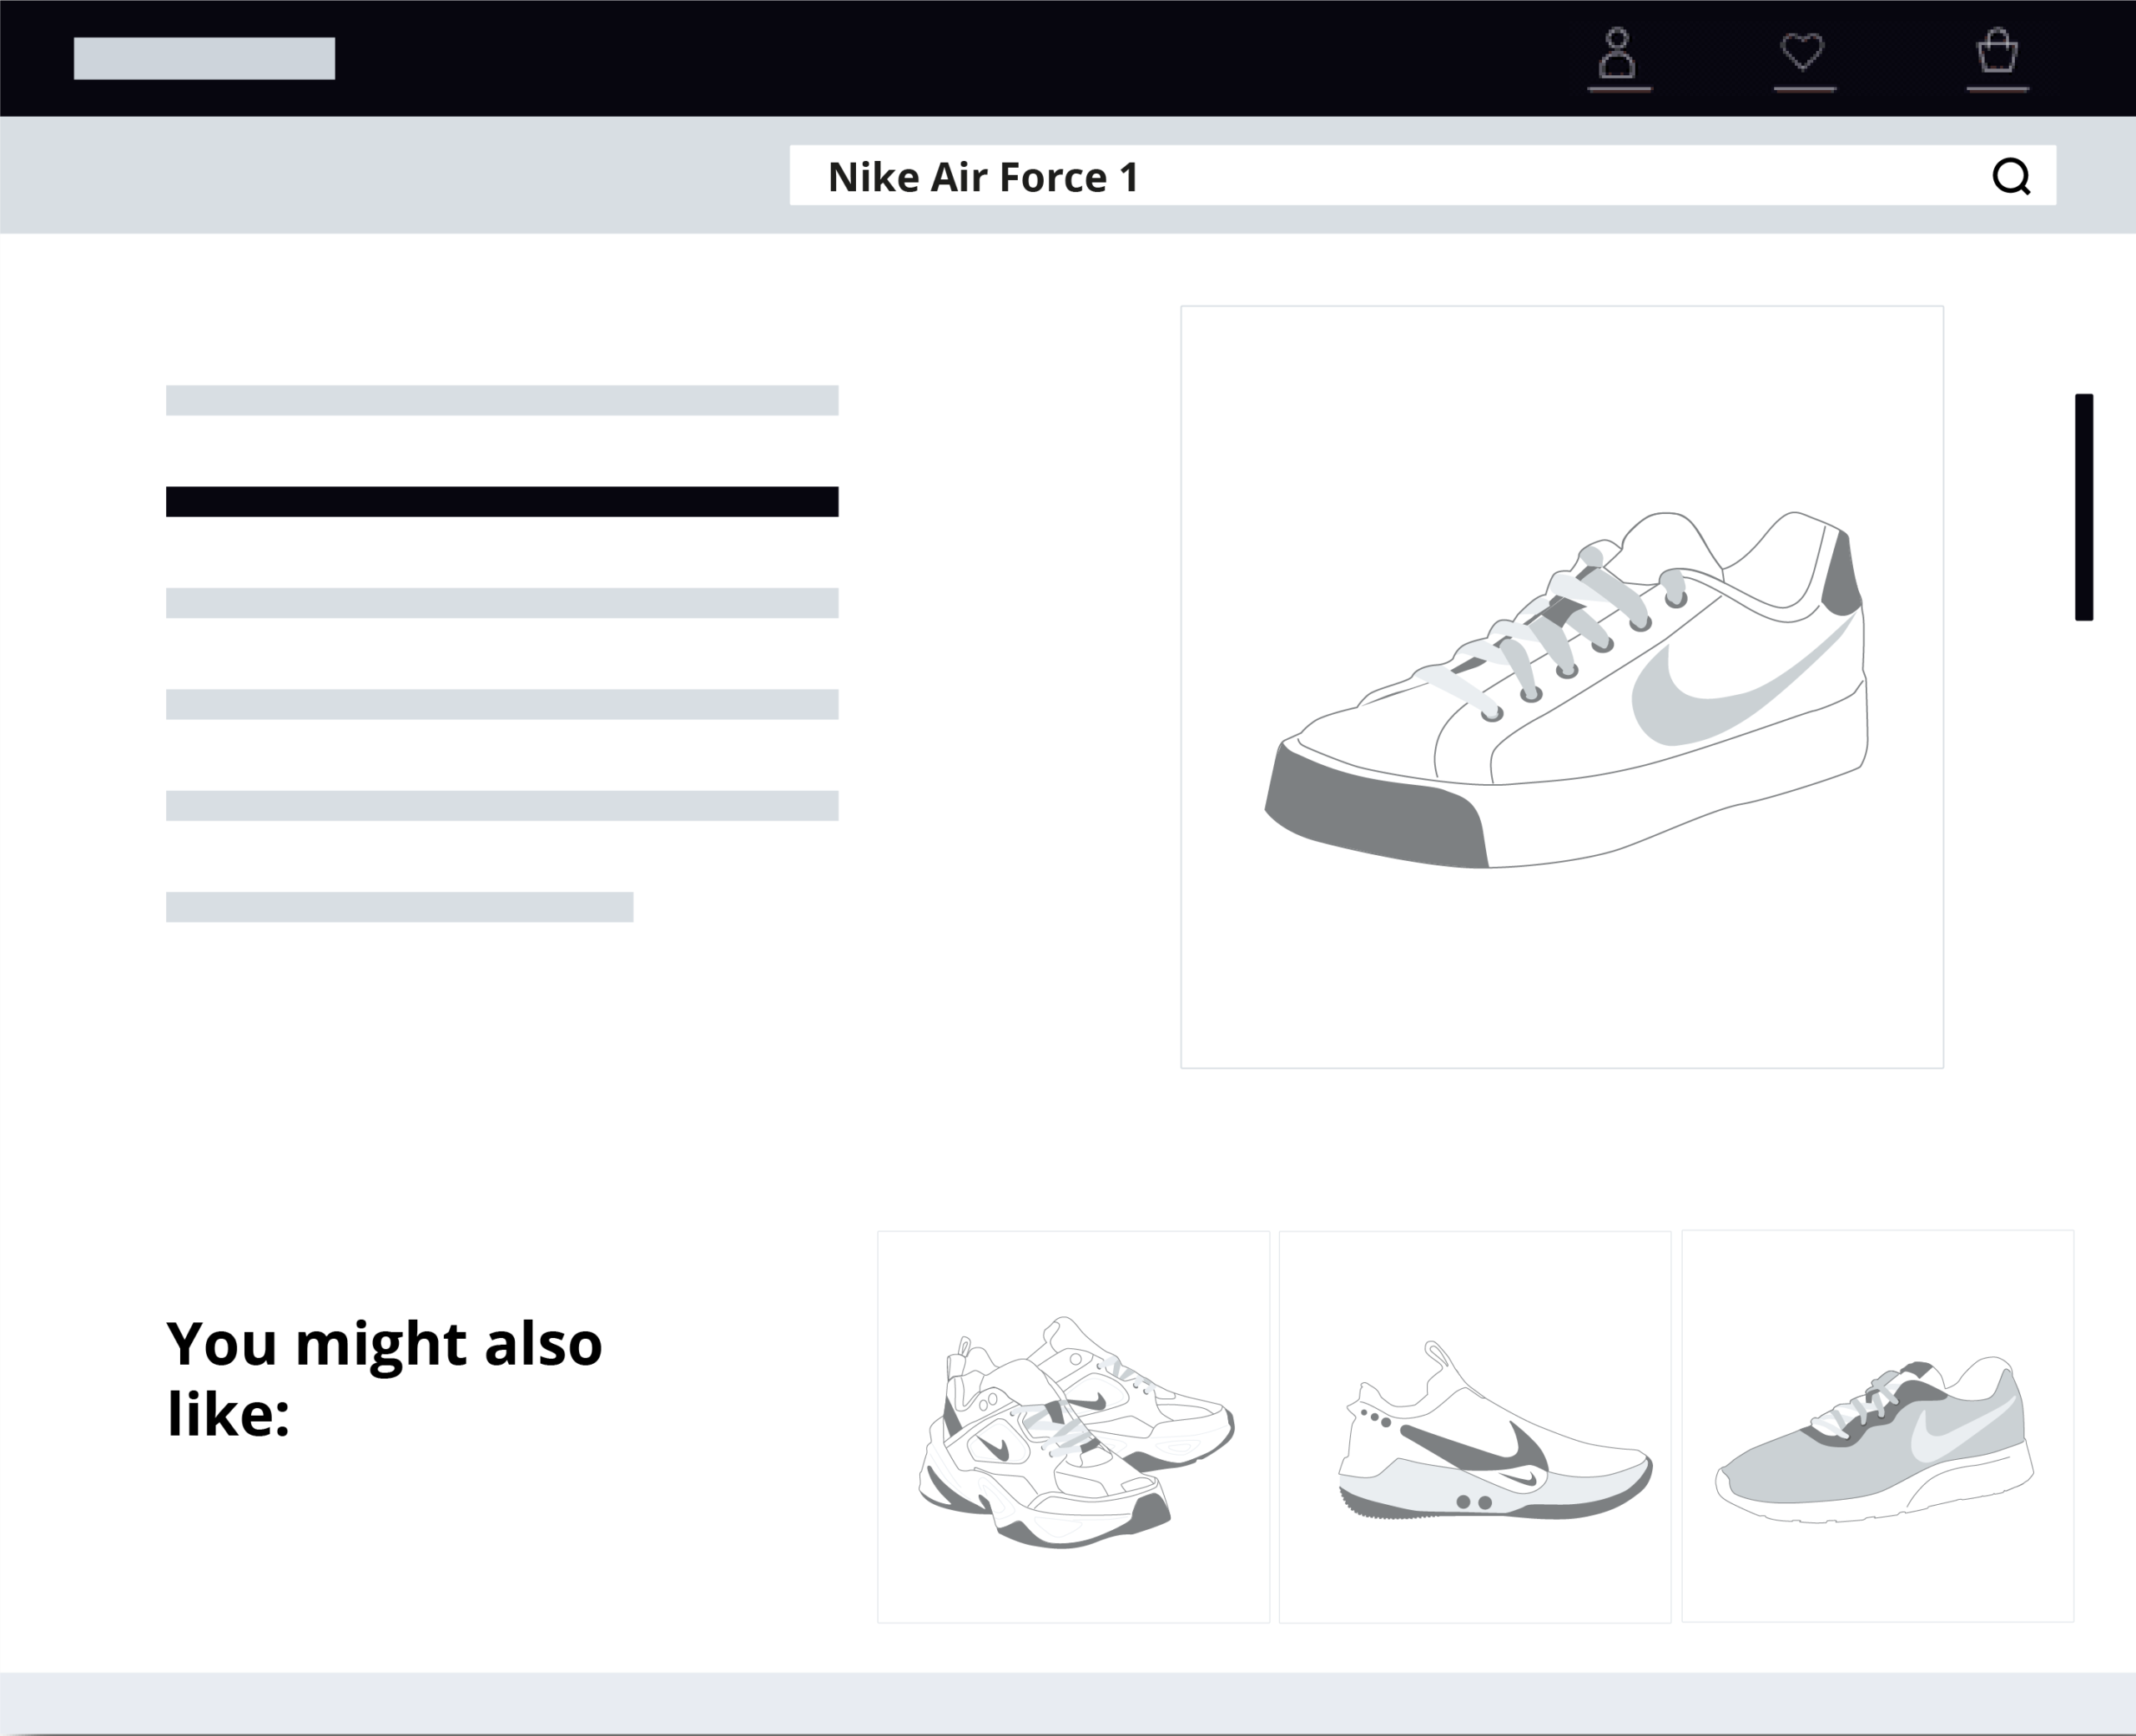The width and height of the screenshot is (2136, 1736).
Task: Click the vertical scrollbar thumb
Action: 2084,507
